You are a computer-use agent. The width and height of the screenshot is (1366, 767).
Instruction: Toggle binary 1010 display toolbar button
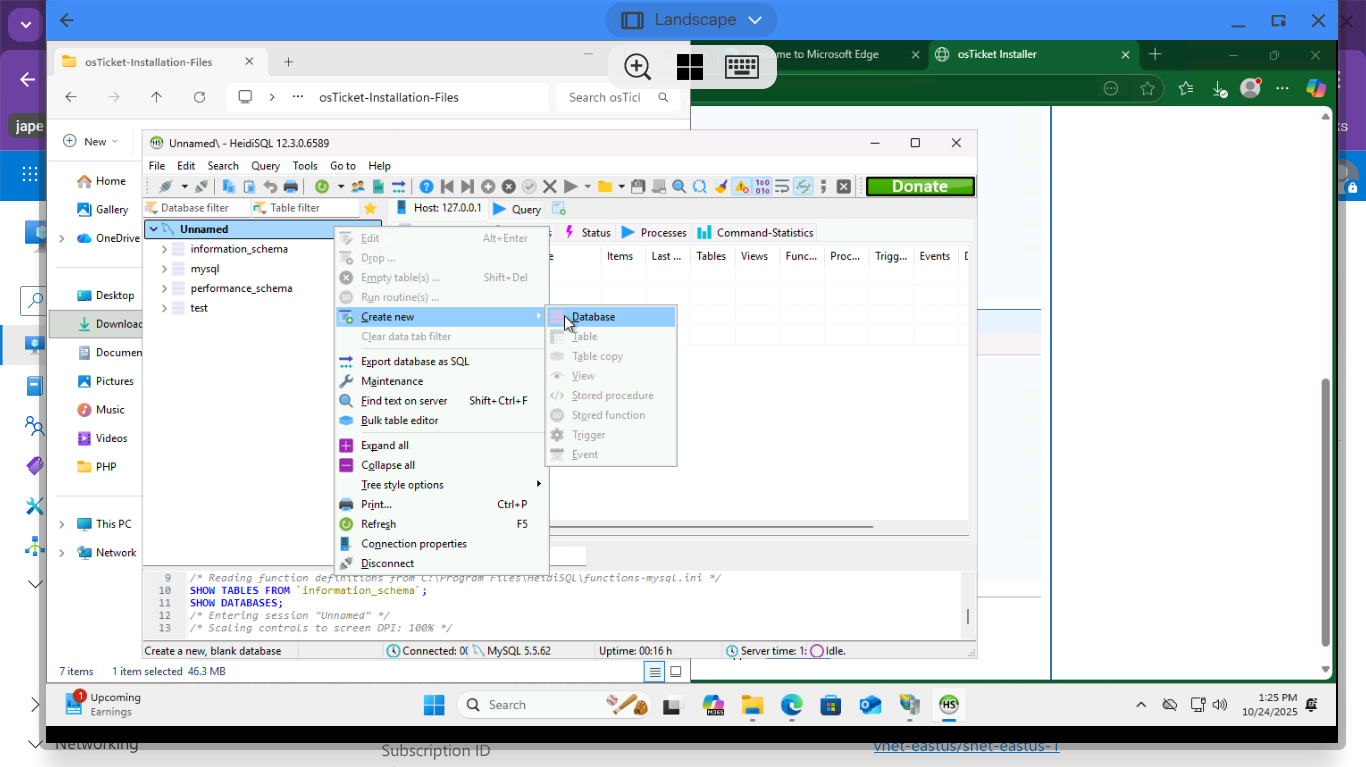[x=762, y=186]
